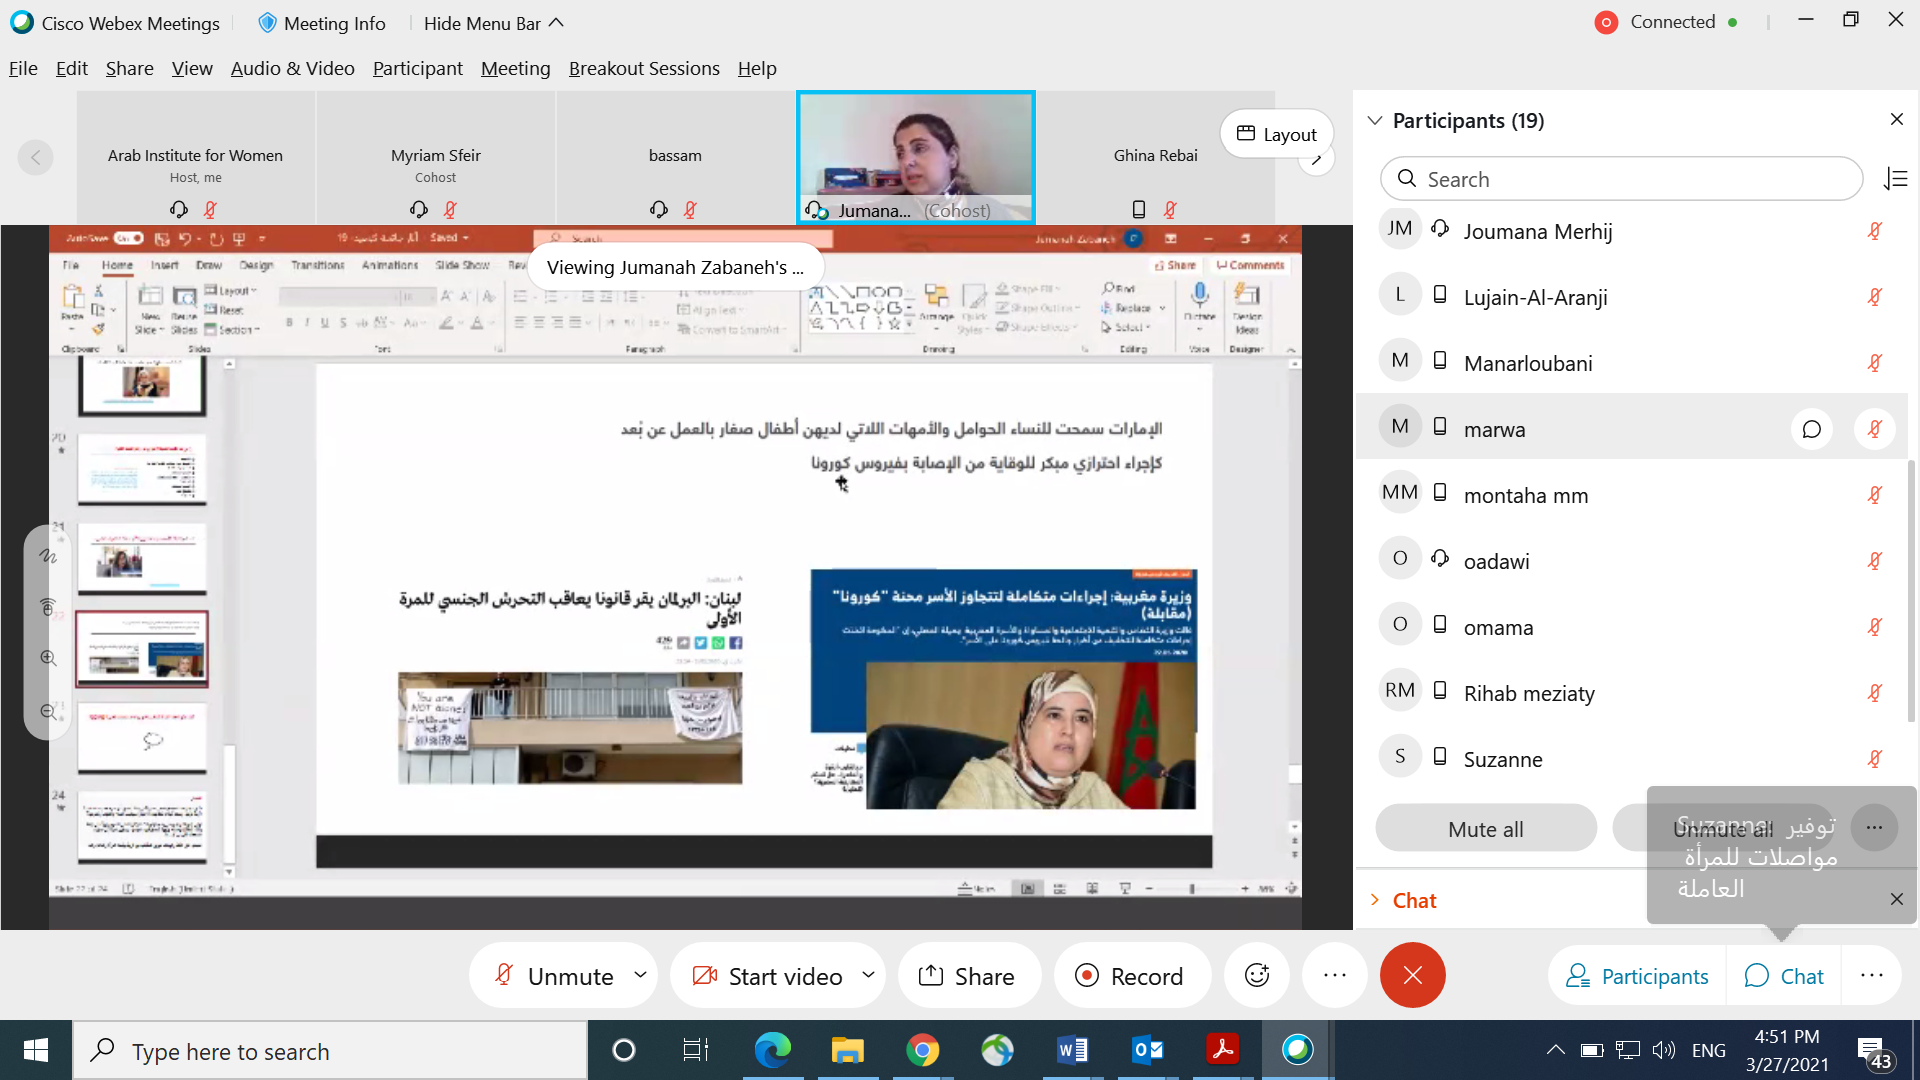Click mute icon for oadawi
This screenshot has height=1080, width=1920.
tap(1875, 561)
